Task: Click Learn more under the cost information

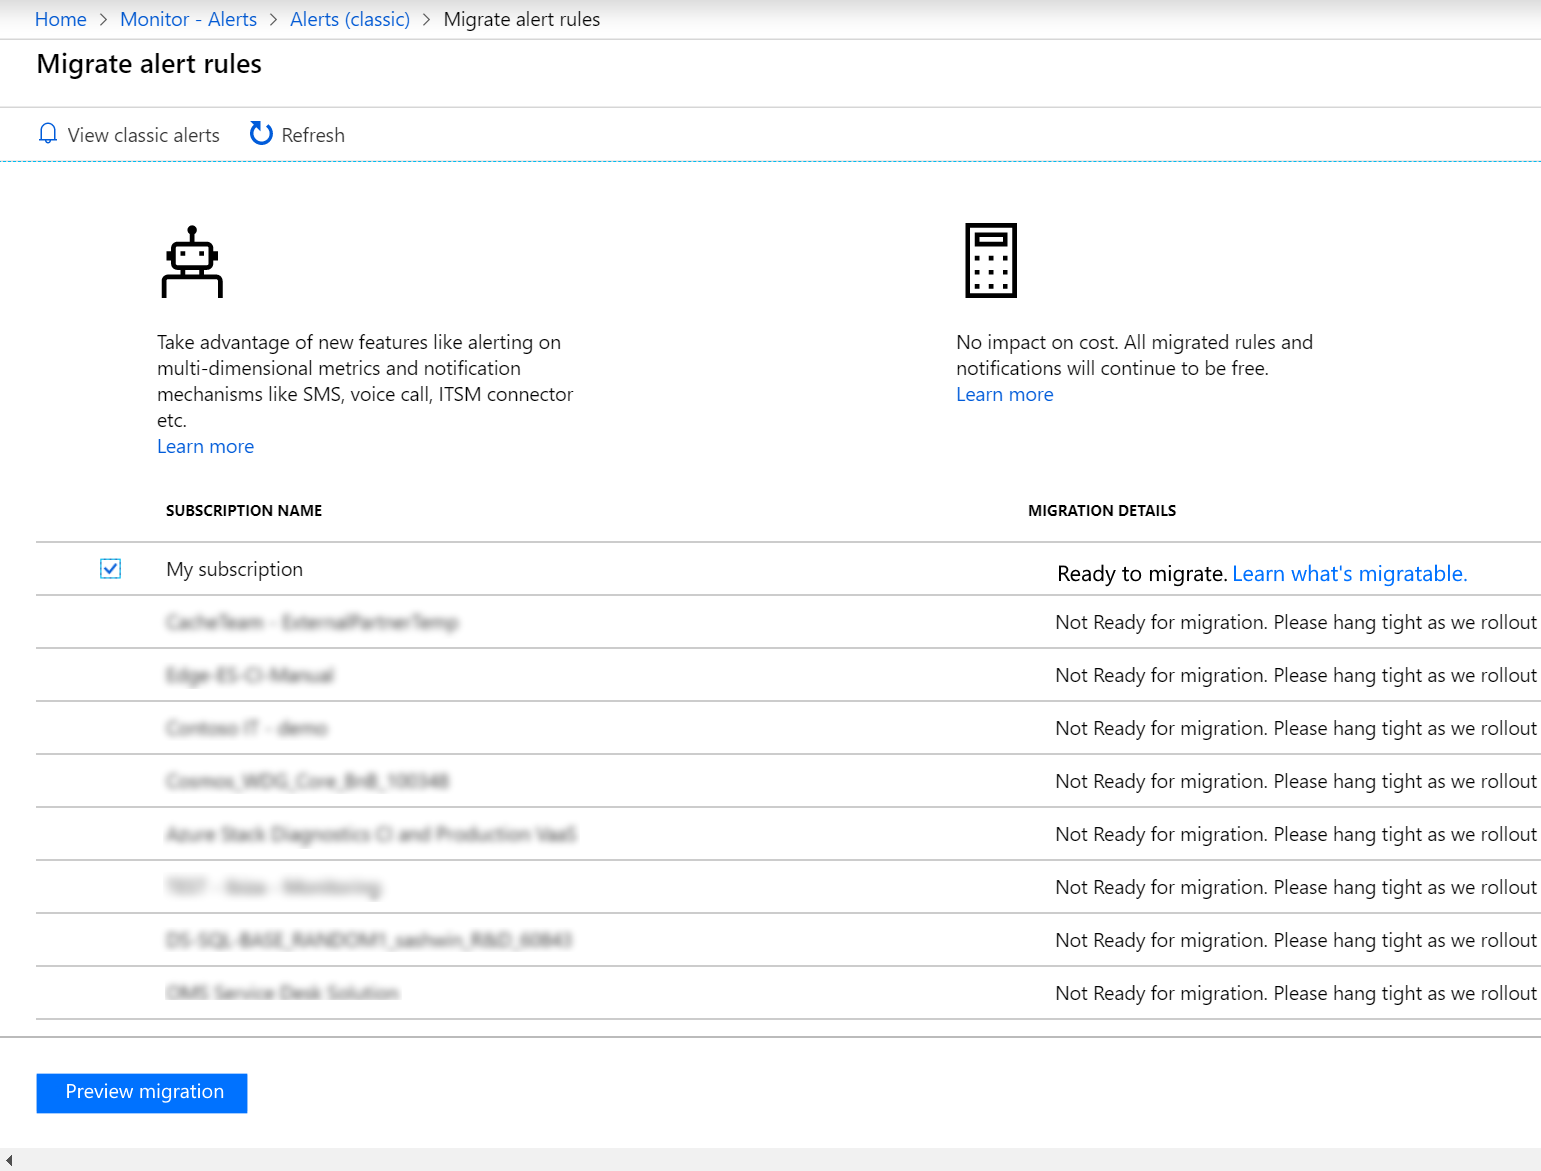Action: pyautogui.click(x=1004, y=394)
